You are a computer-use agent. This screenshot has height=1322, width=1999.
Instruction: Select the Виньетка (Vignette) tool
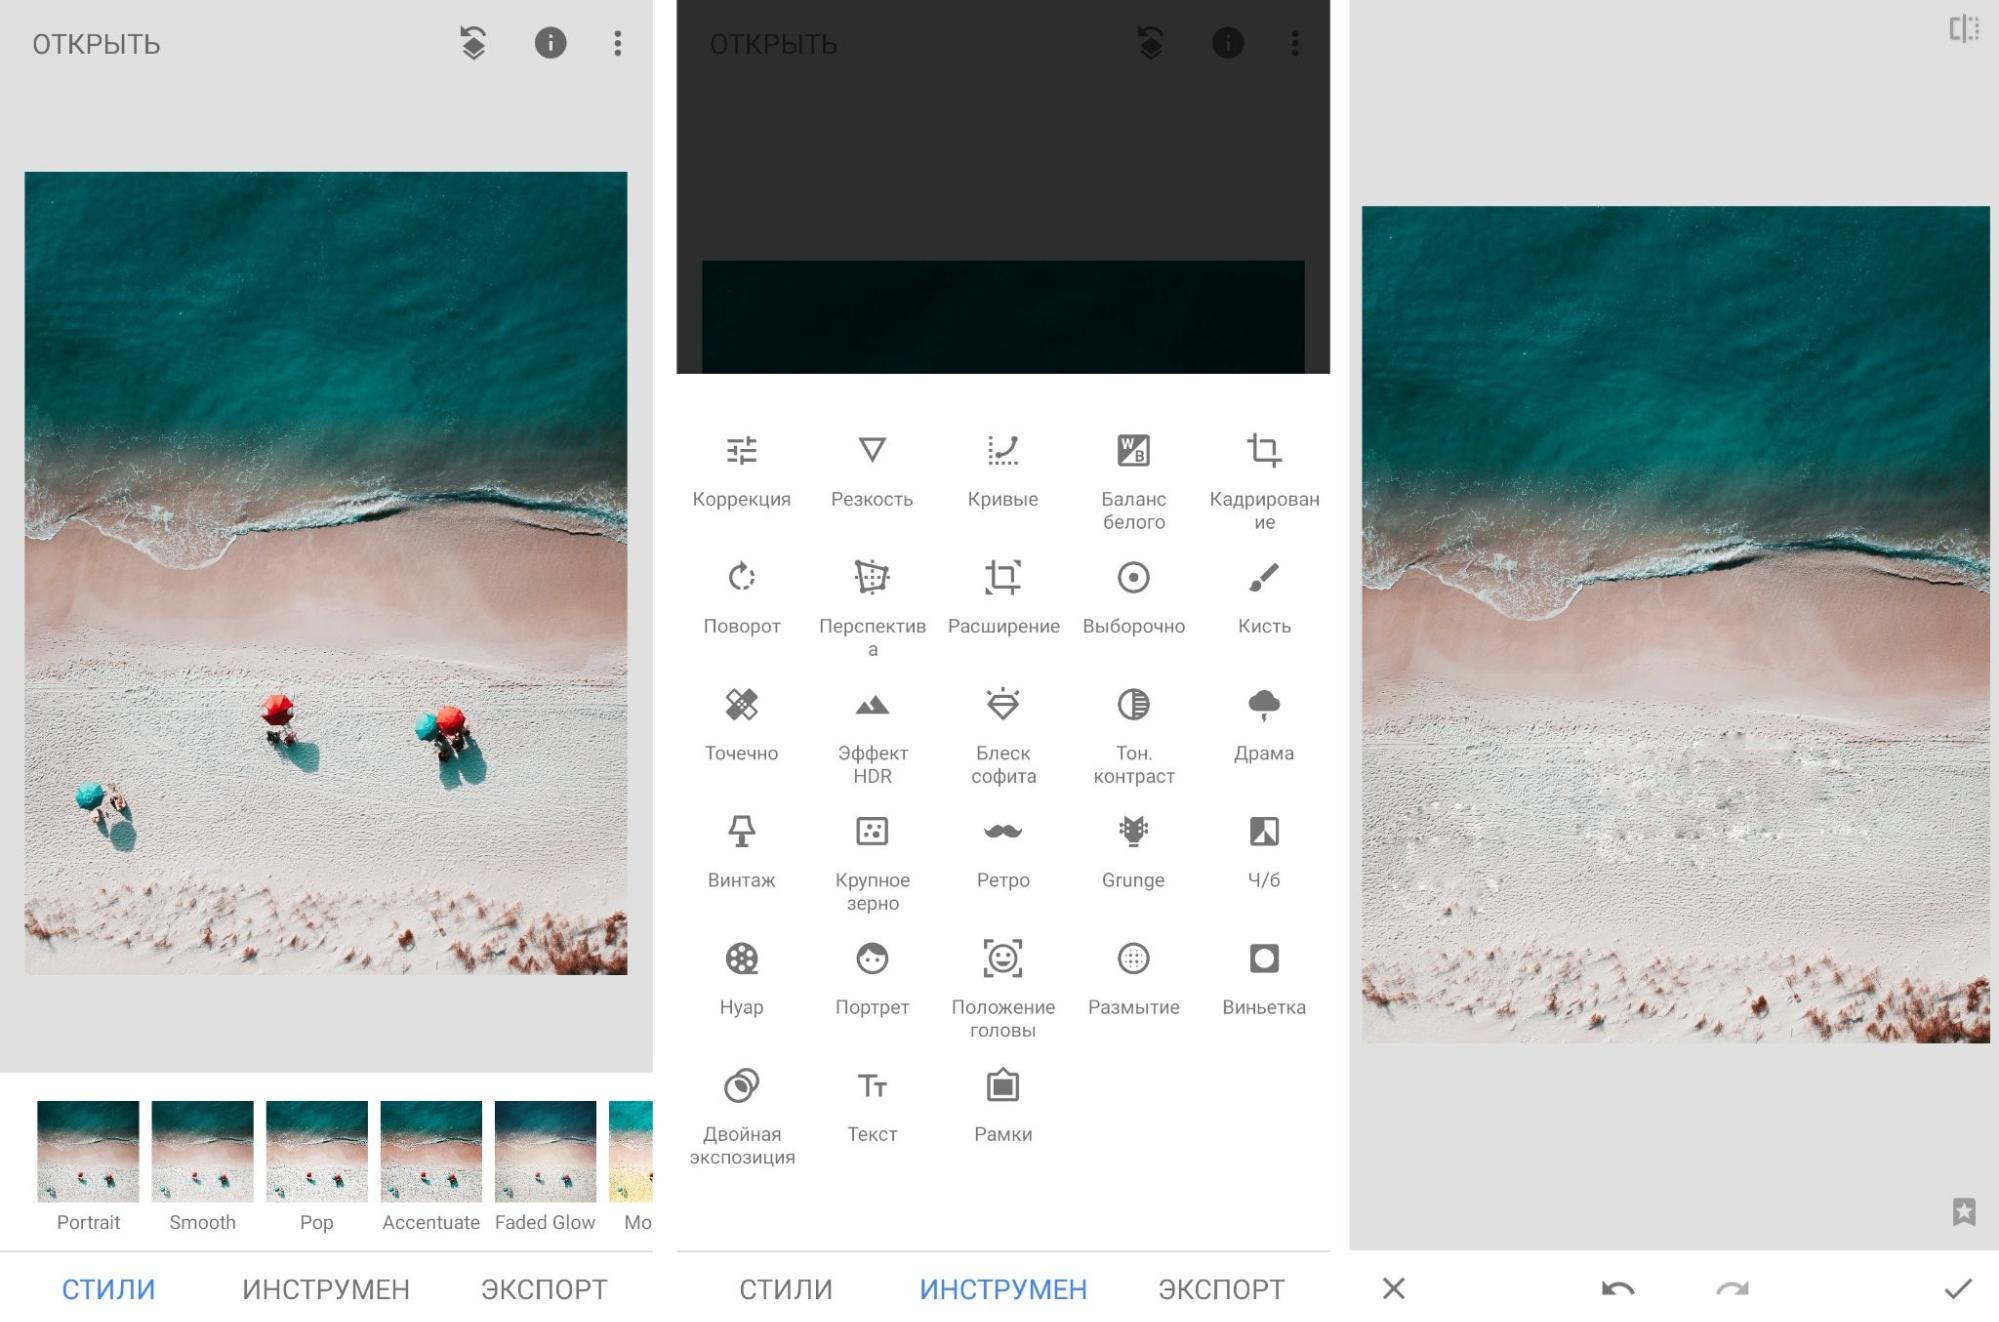point(1261,974)
